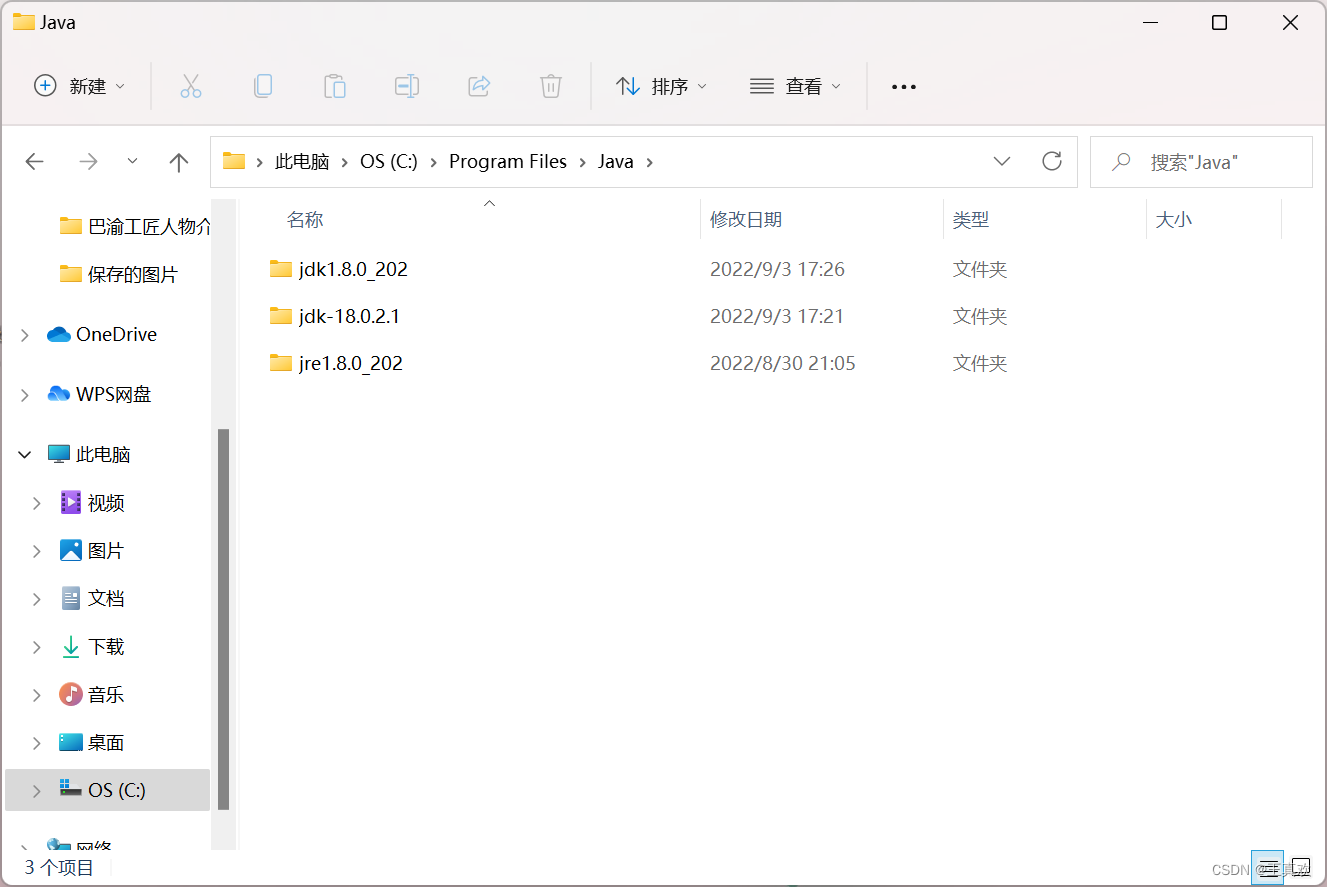The height and width of the screenshot is (887, 1327).
Task: Expand the OneDrive tree node
Action: pos(24,335)
